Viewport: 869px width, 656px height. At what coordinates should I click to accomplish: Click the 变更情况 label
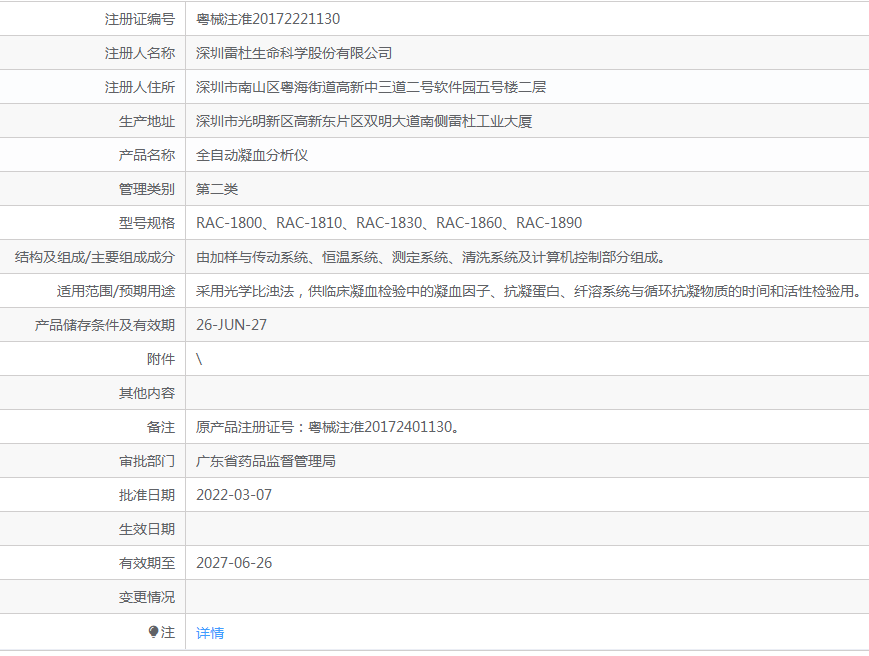(147, 597)
